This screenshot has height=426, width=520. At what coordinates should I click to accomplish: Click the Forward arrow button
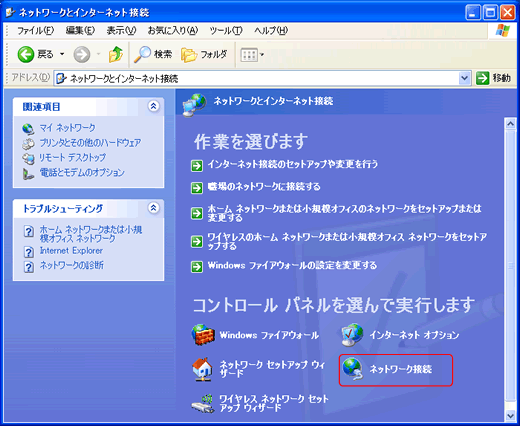pos(82,54)
